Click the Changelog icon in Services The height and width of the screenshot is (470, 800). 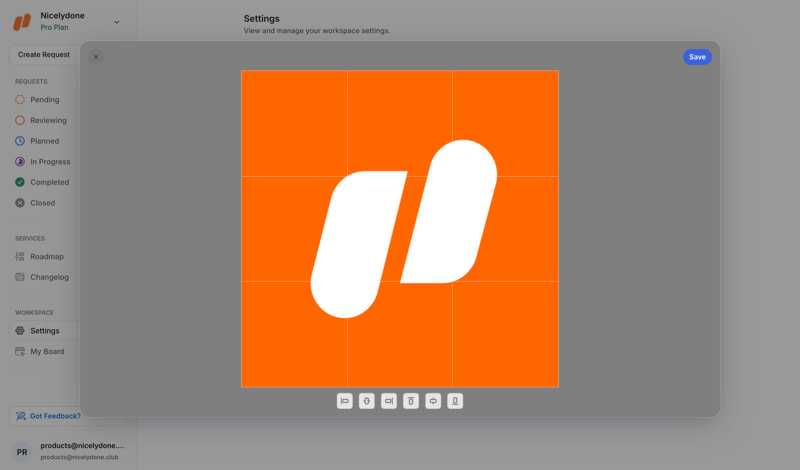click(20, 277)
